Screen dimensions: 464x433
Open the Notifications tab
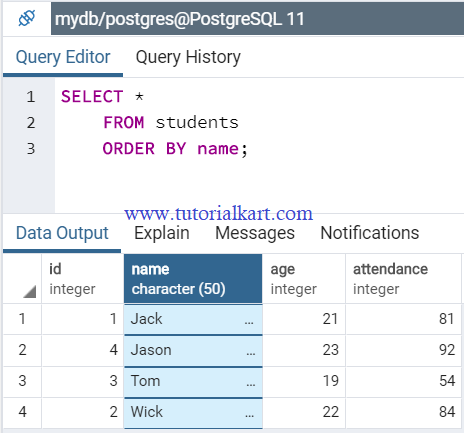[370, 233]
